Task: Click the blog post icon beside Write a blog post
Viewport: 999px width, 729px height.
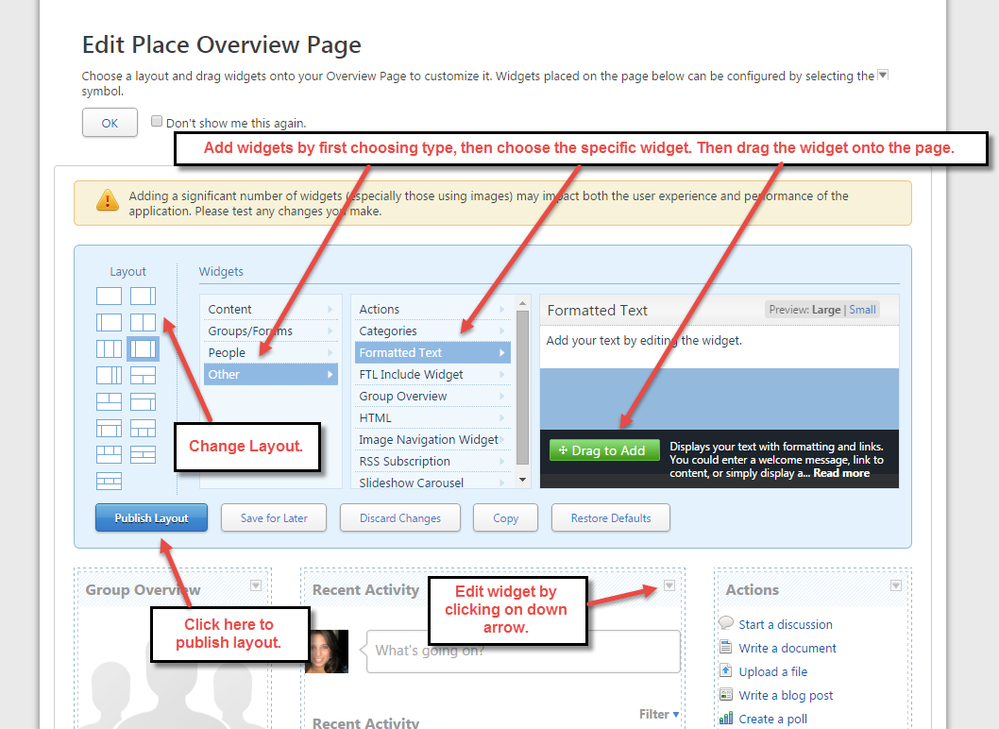Action: [726, 695]
